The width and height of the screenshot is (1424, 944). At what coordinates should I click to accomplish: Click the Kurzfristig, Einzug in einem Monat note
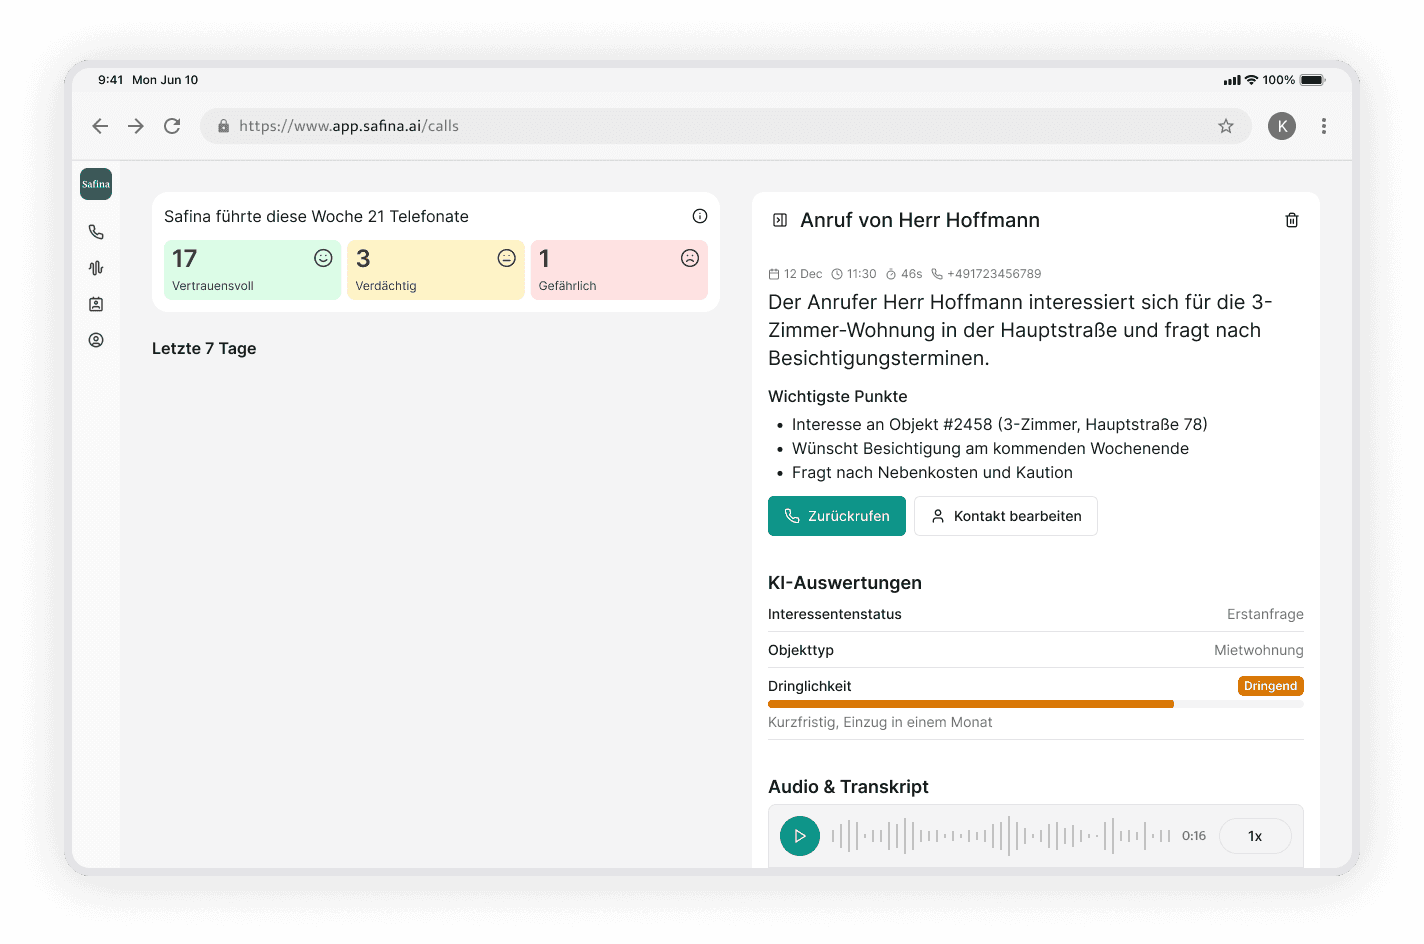click(880, 722)
